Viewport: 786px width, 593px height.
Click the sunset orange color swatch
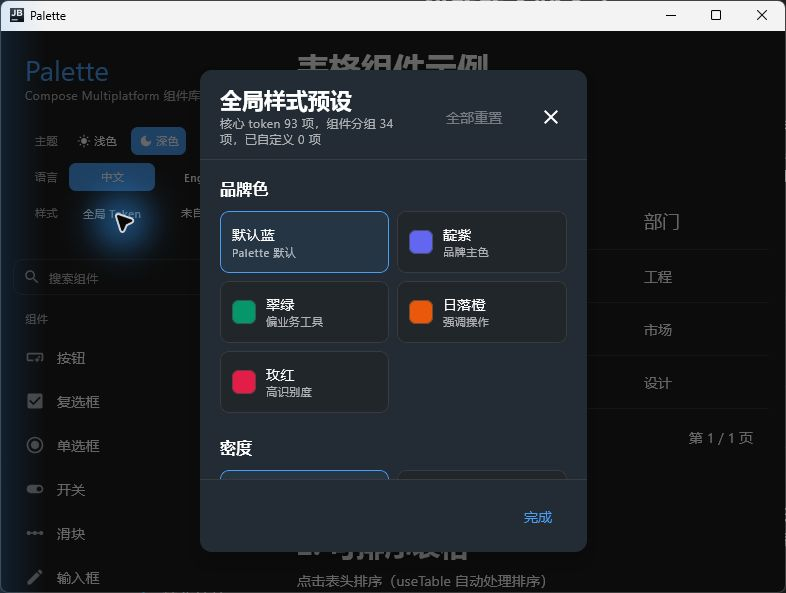tap(421, 312)
